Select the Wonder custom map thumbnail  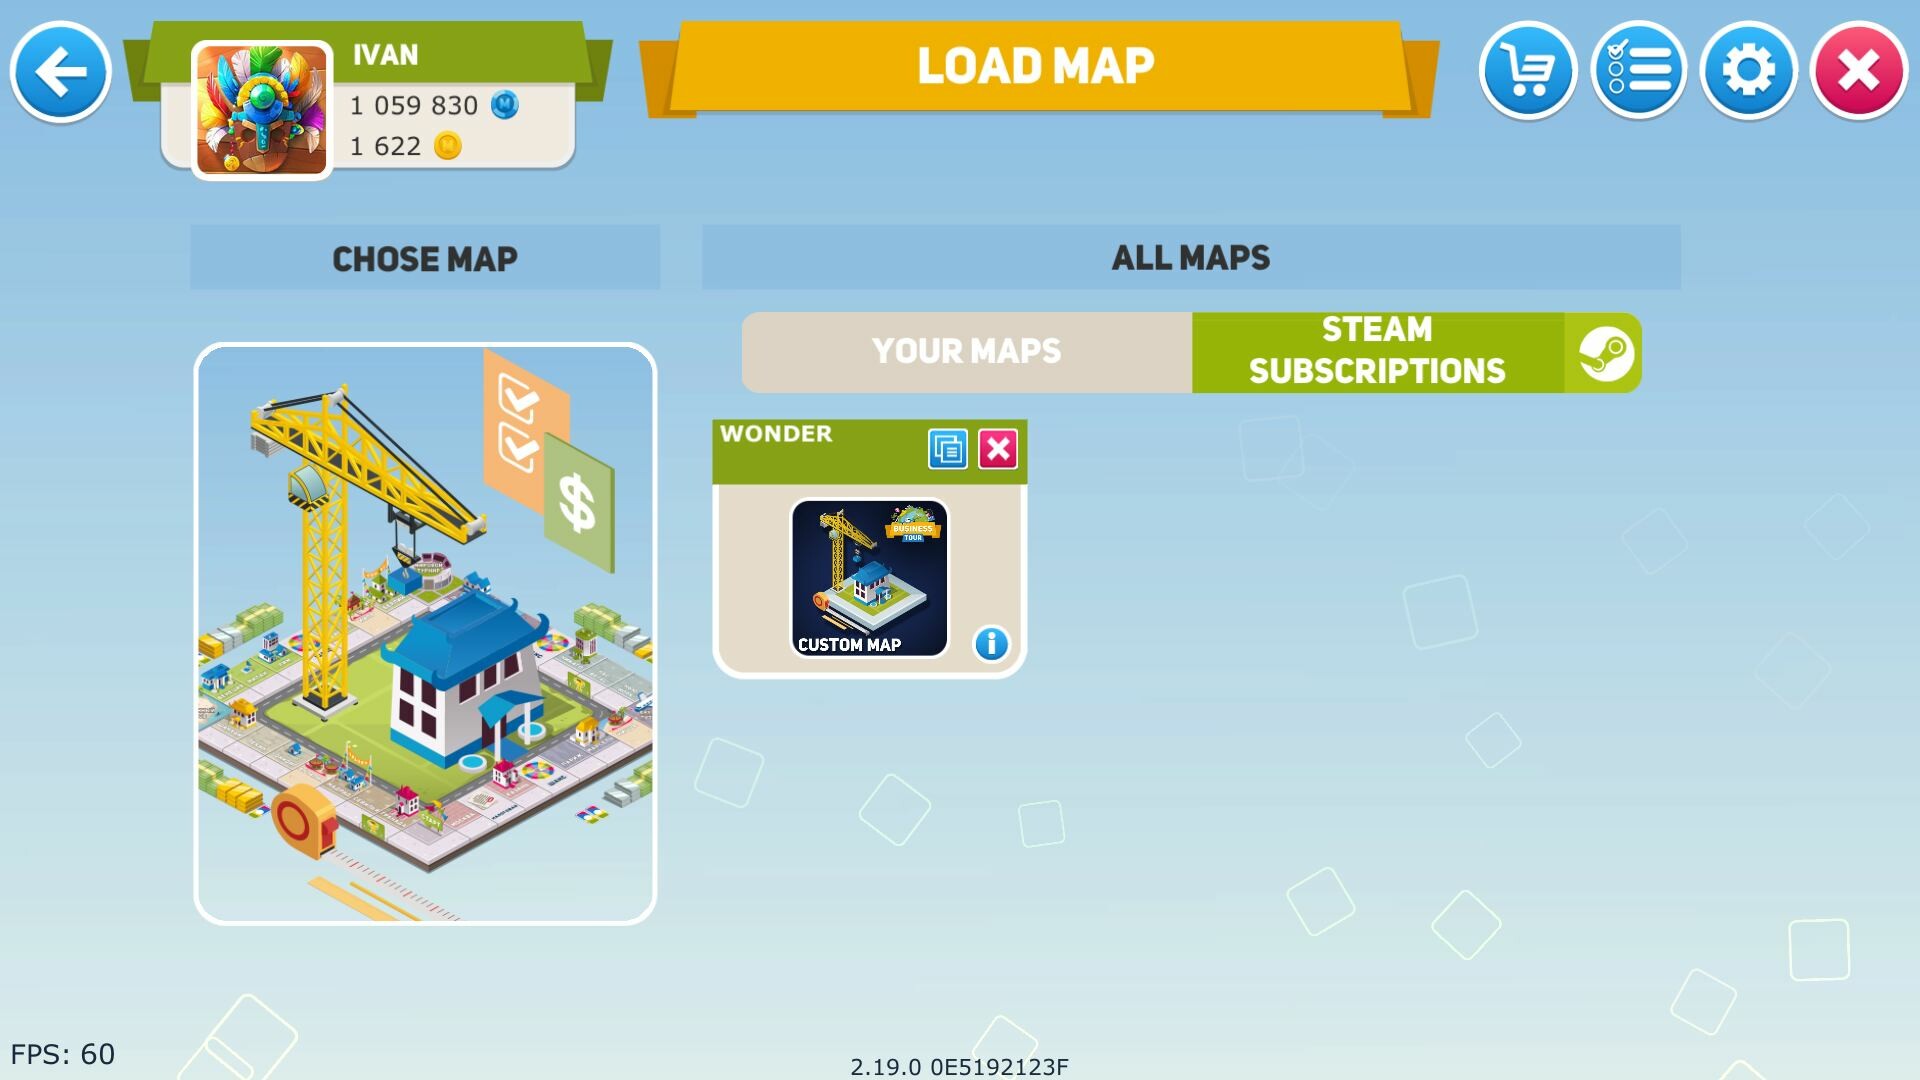coord(869,576)
